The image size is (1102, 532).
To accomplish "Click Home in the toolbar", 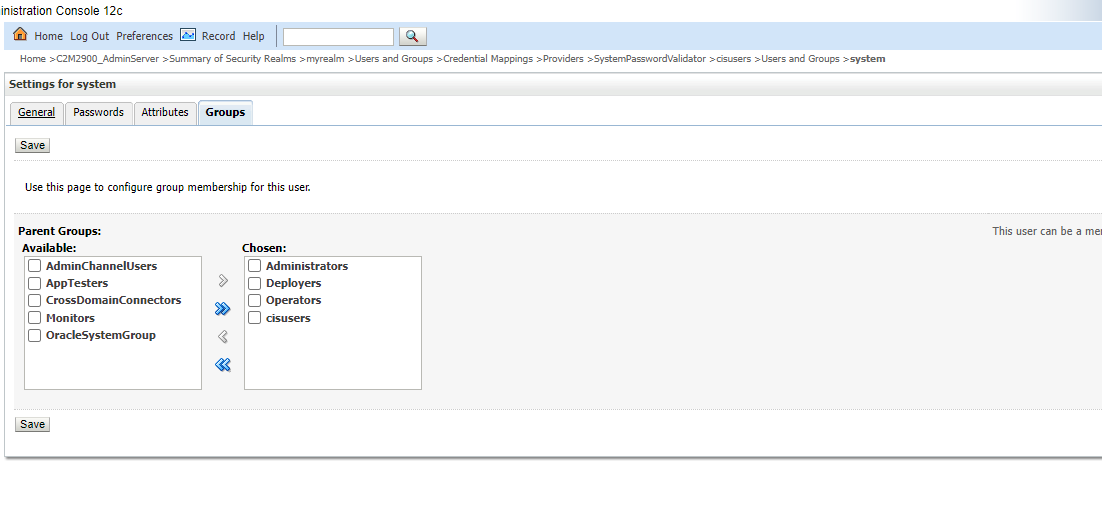I will click(x=48, y=37).
